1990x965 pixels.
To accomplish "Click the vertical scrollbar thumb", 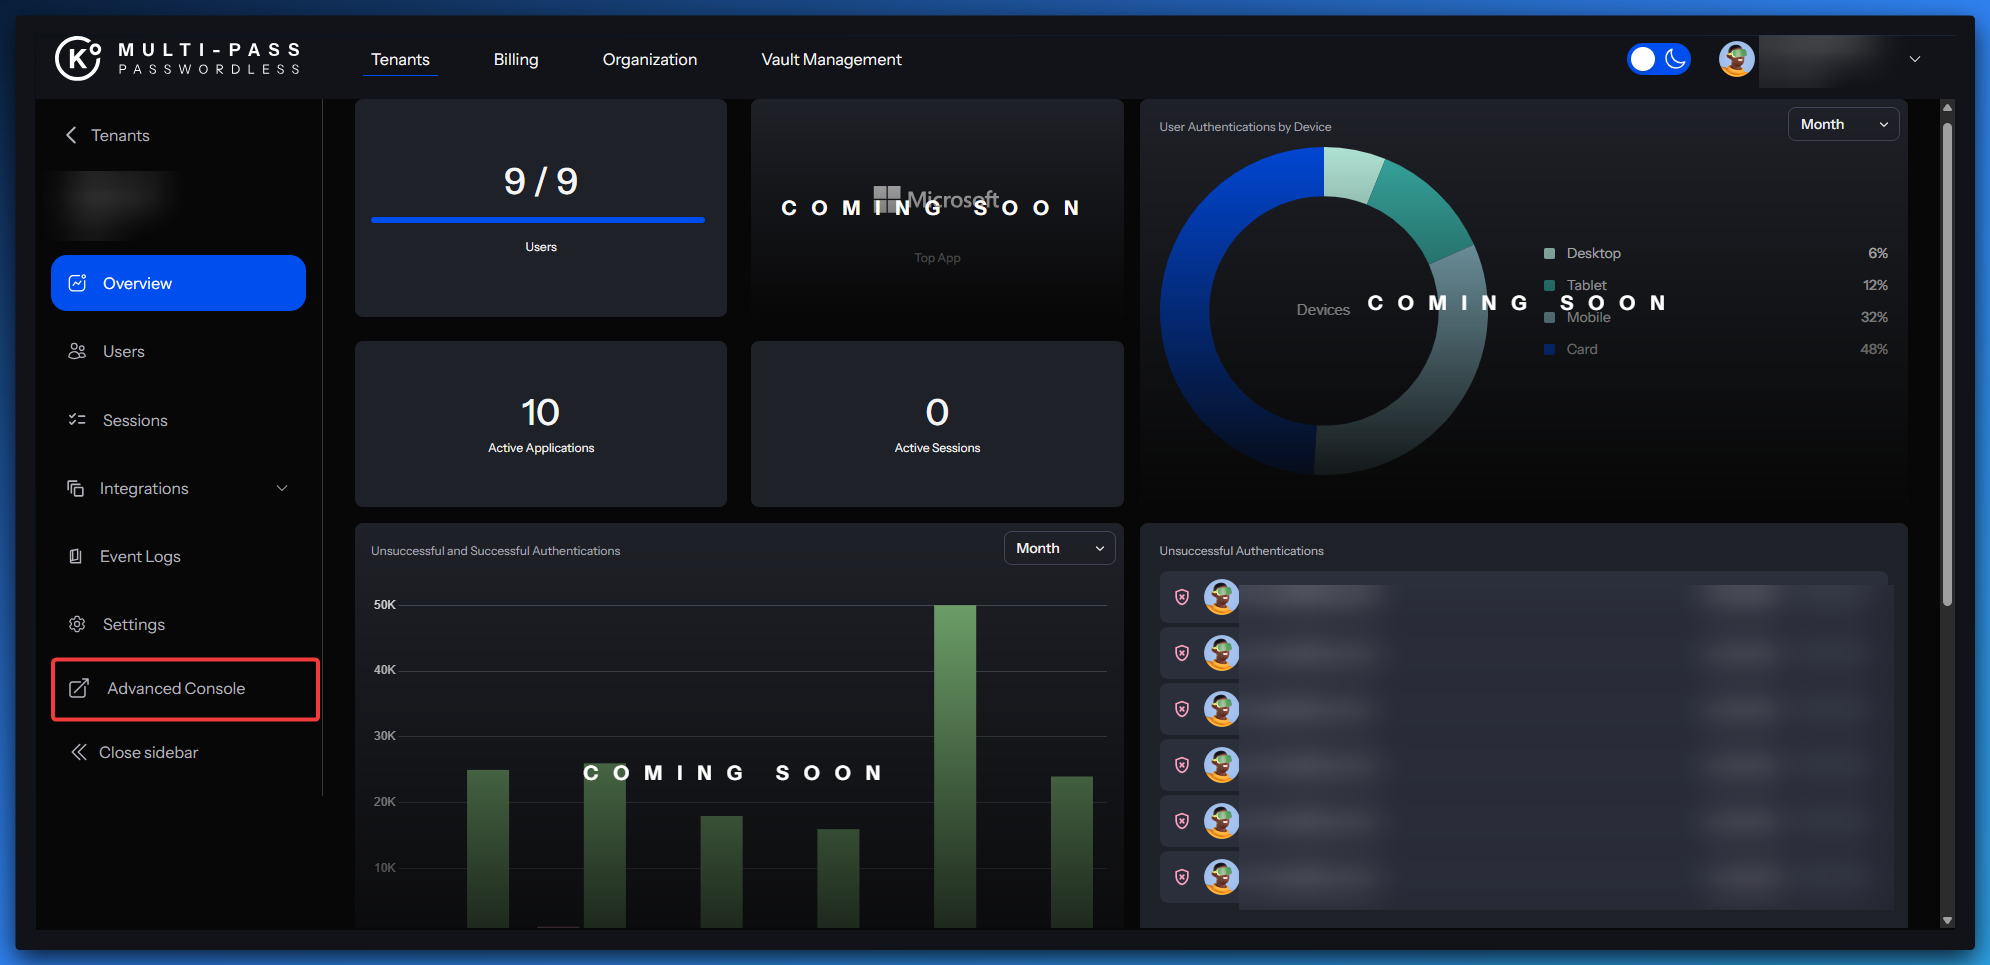I will [x=1946, y=360].
